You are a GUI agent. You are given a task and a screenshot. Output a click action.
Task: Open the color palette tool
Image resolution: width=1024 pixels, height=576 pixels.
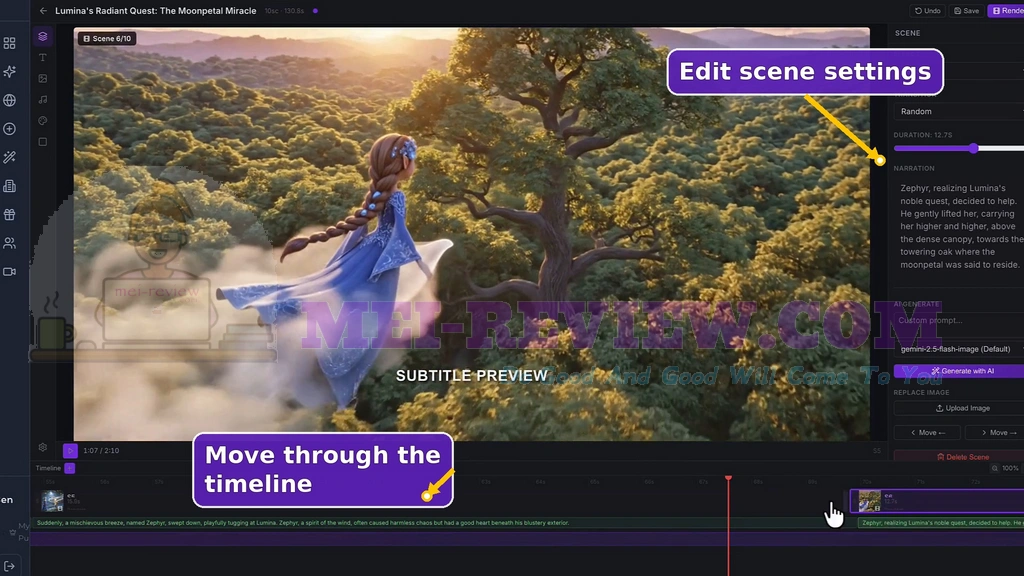coord(42,121)
